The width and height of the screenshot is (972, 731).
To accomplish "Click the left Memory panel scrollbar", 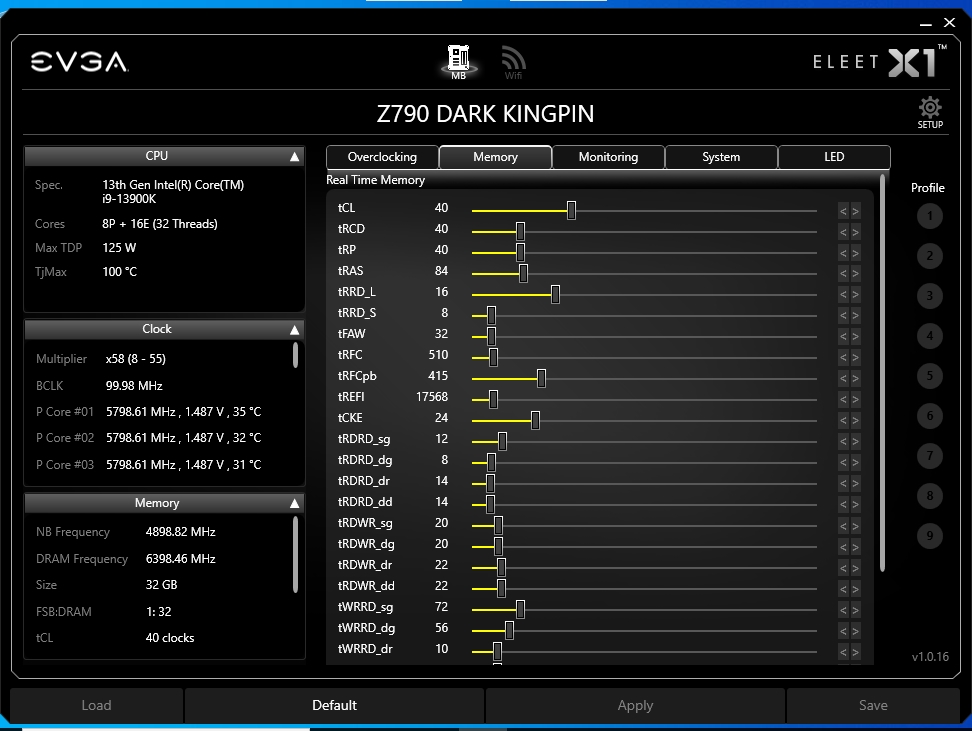I will (x=295, y=555).
